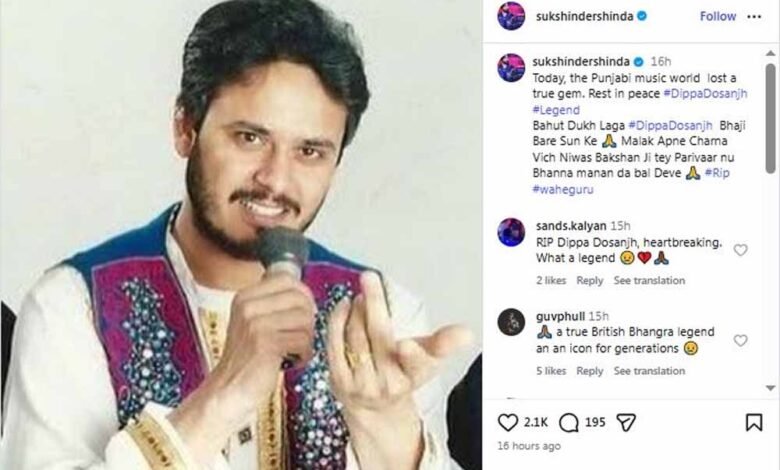Share the post with the paper plane icon
780x470 pixels.
[x=626, y=422]
